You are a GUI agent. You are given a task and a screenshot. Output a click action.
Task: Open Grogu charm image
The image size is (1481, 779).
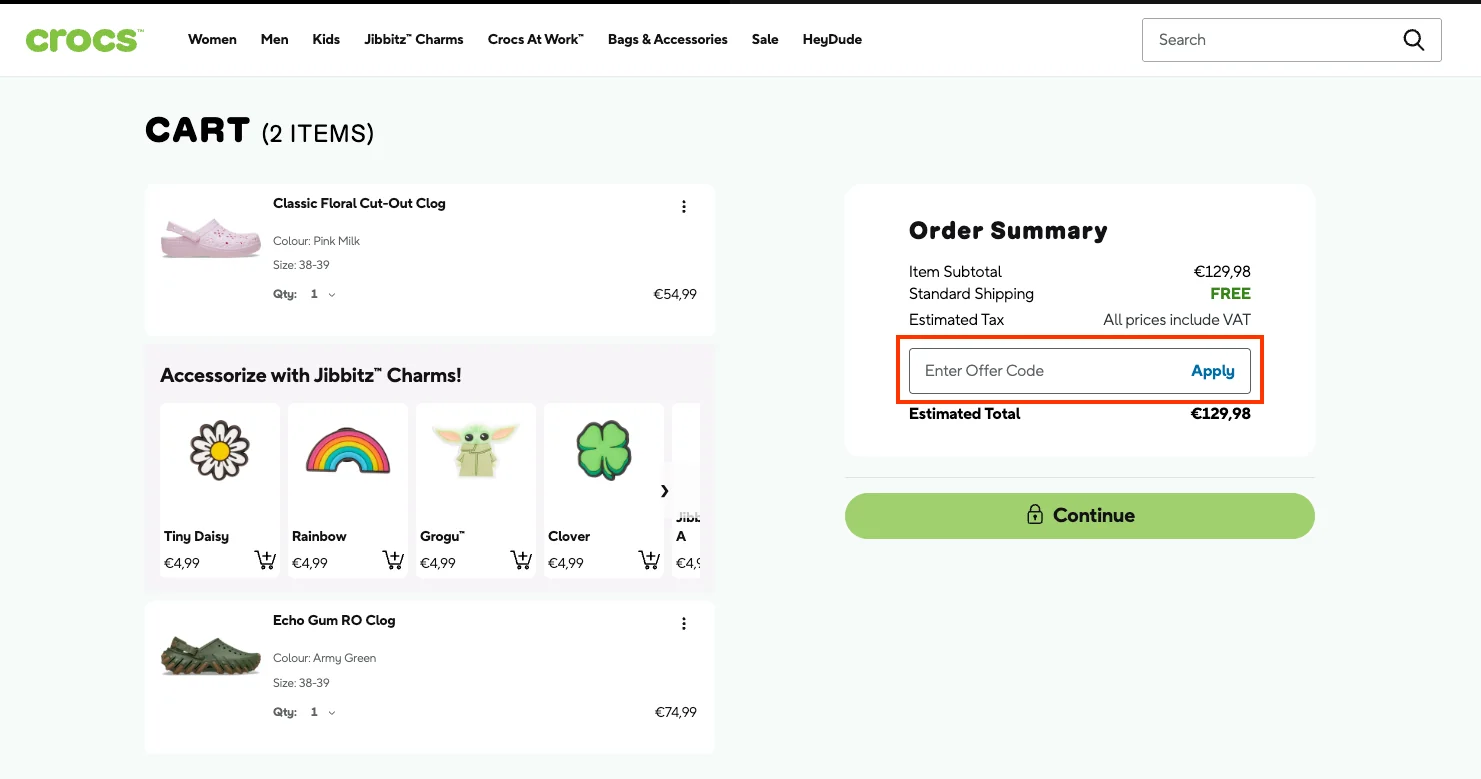coord(476,449)
